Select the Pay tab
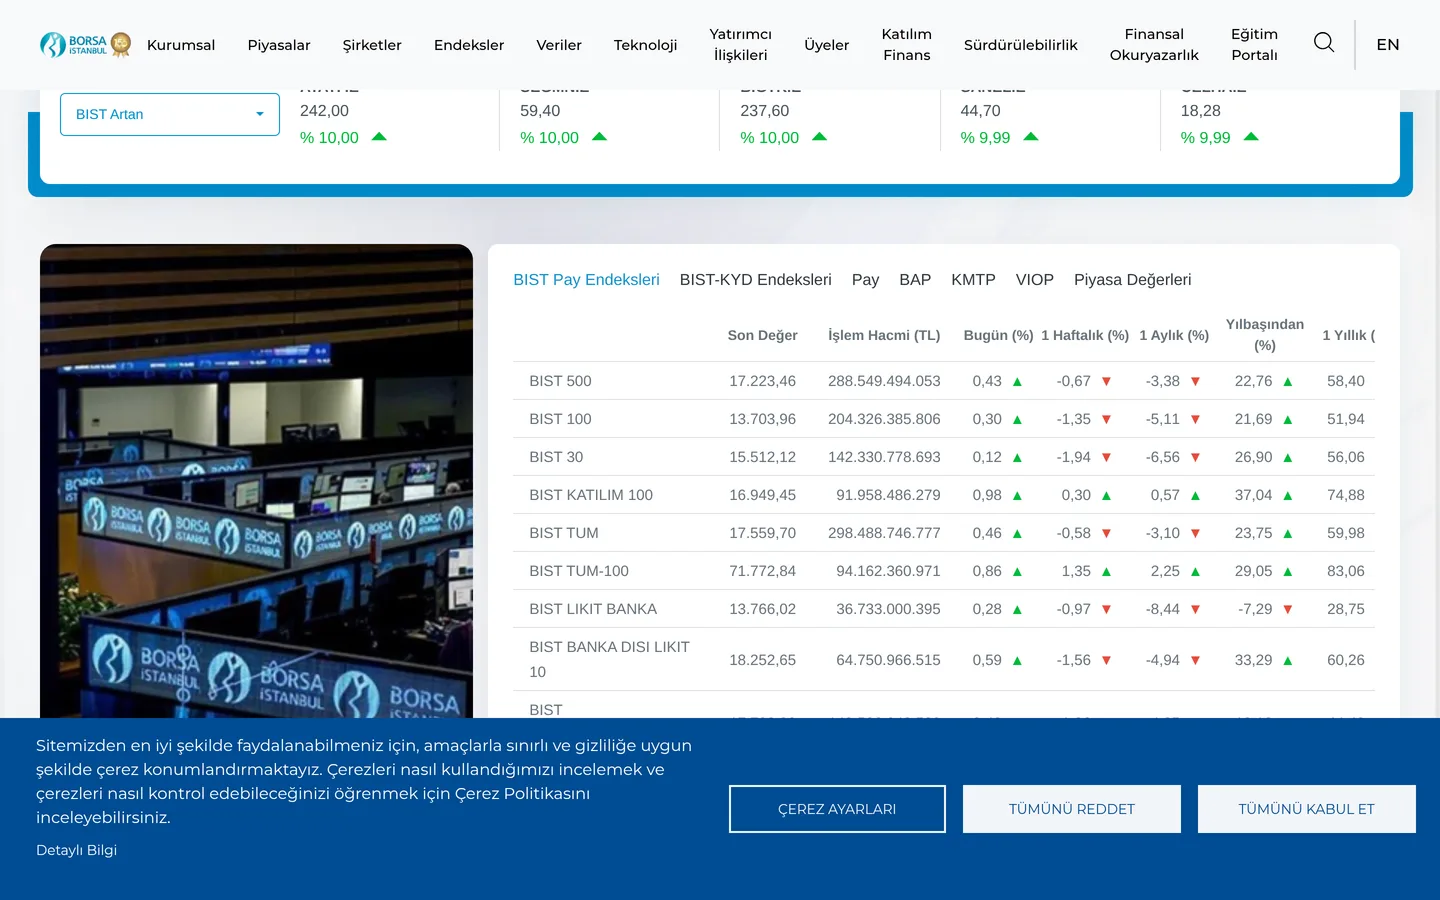Image resolution: width=1440 pixels, height=900 pixels. [865, 280]
